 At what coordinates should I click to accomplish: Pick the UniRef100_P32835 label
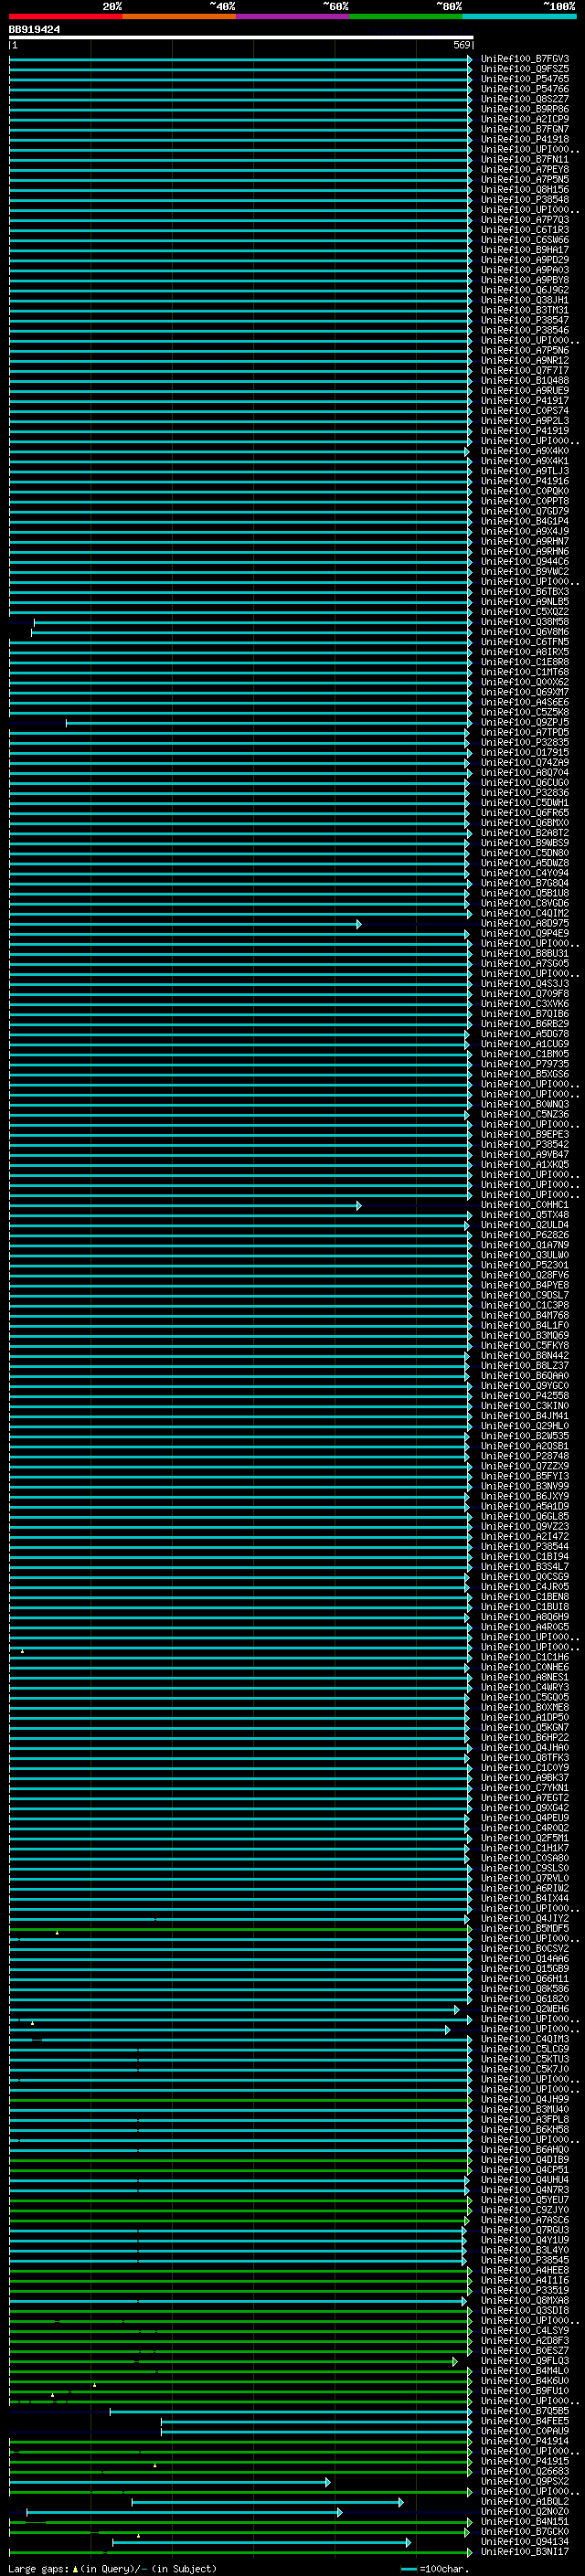pyautogui.click(x=524, y=742)
